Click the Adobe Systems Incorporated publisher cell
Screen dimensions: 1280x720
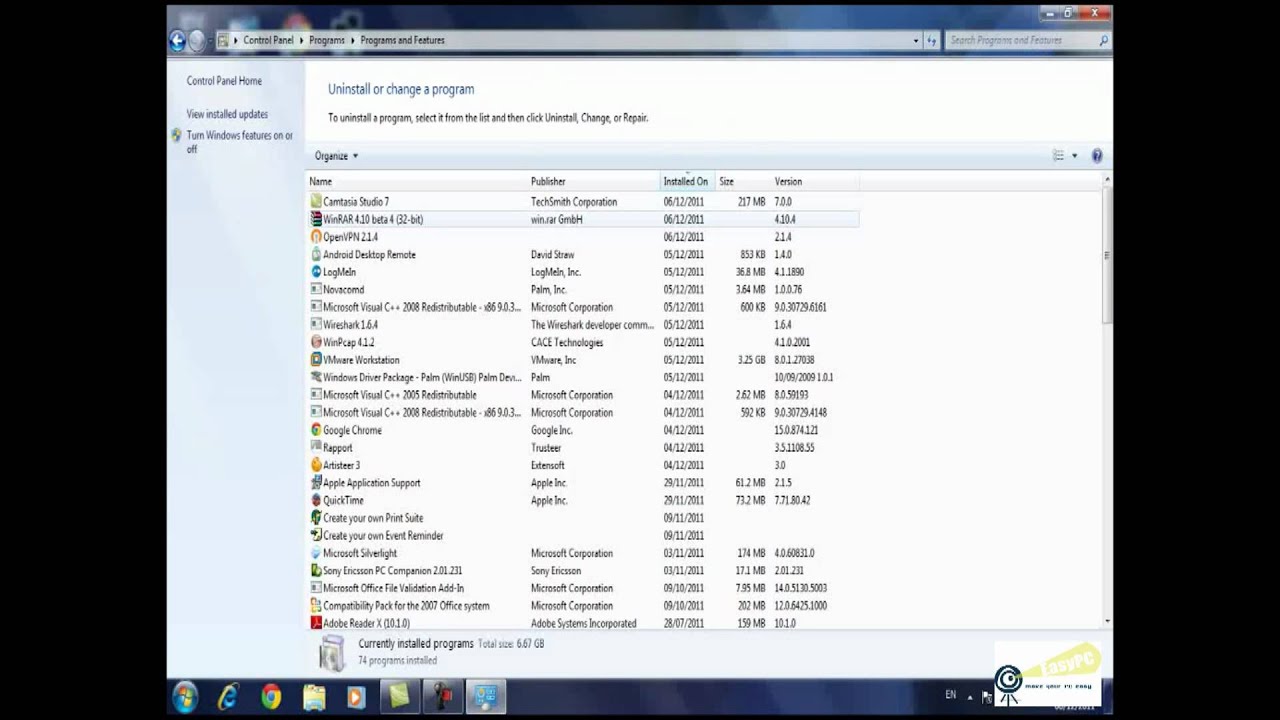tap(583, 623)
